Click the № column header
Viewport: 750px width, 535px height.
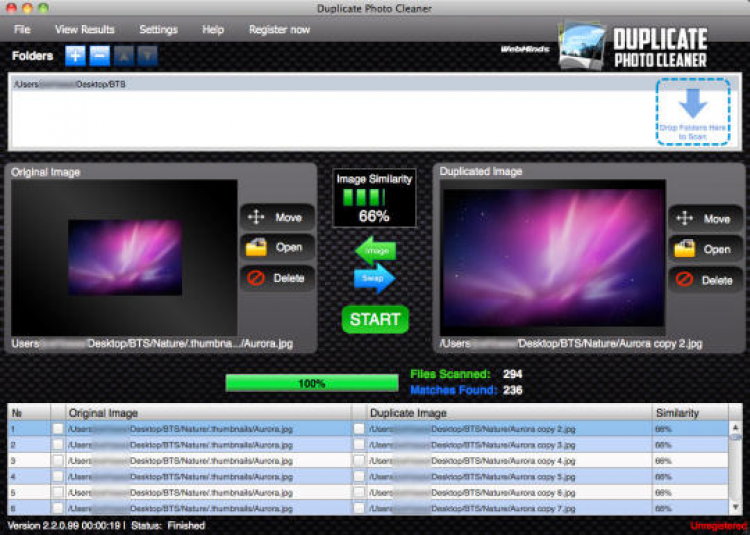coord(29,413)
